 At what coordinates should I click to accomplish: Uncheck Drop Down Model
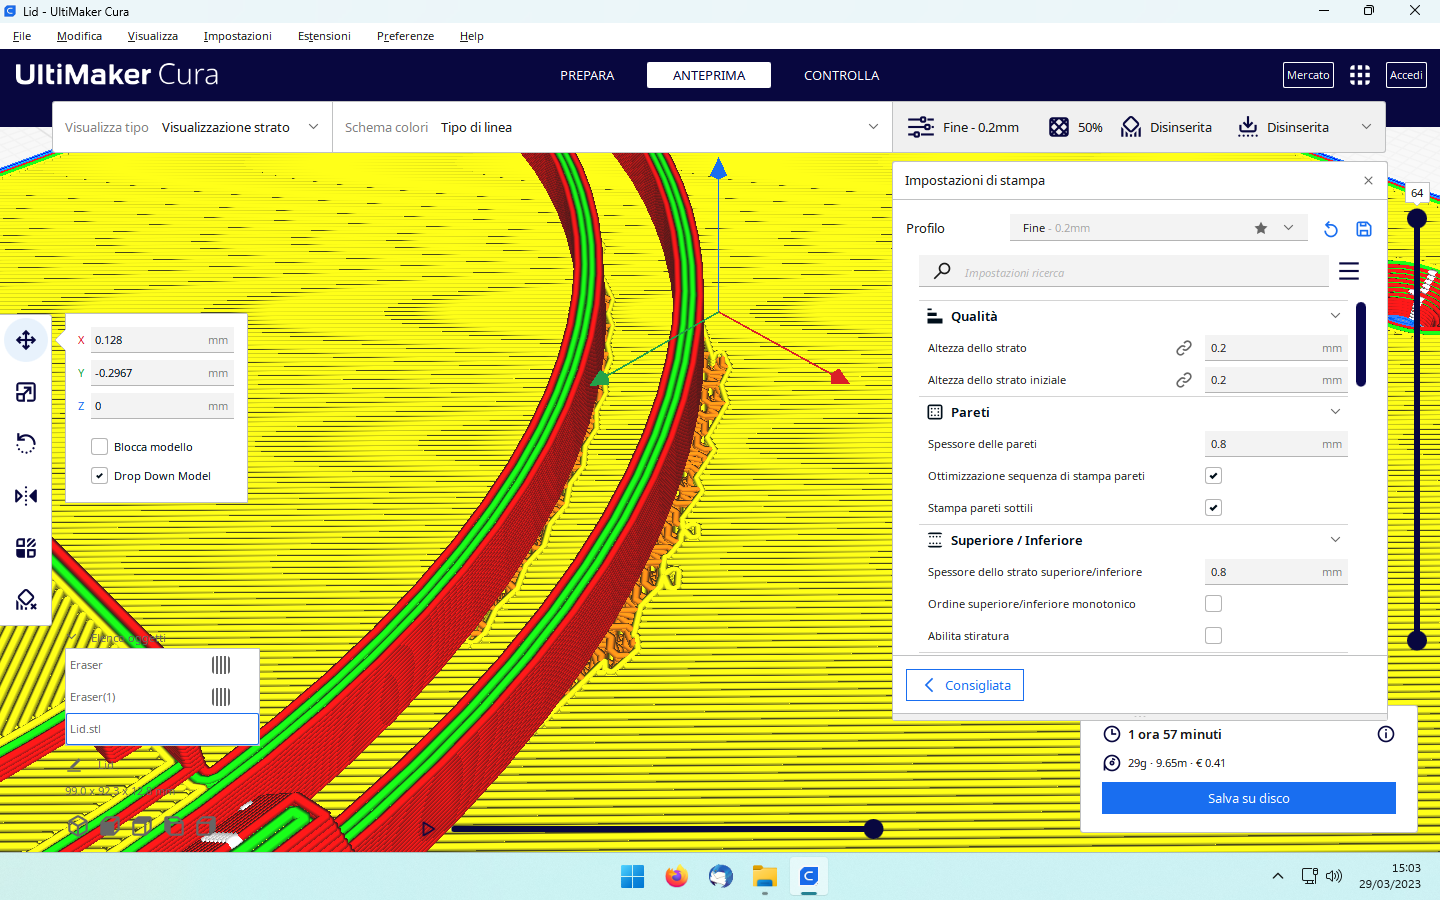pos(99,475)
